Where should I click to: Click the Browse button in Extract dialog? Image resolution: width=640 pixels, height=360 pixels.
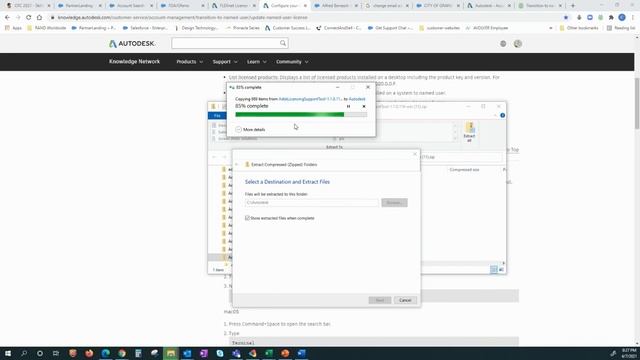coord(394,202)
